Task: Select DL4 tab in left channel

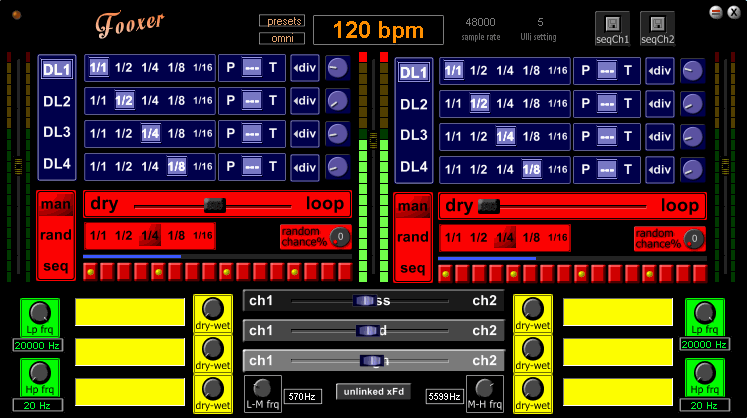Action: coord(57,164)
